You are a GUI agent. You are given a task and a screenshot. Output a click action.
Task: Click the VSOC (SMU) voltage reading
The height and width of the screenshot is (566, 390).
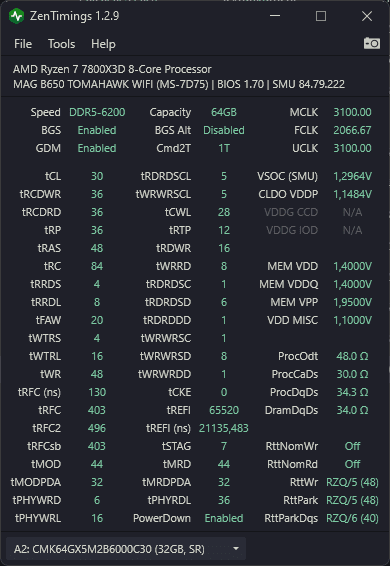tap(352, 176)
